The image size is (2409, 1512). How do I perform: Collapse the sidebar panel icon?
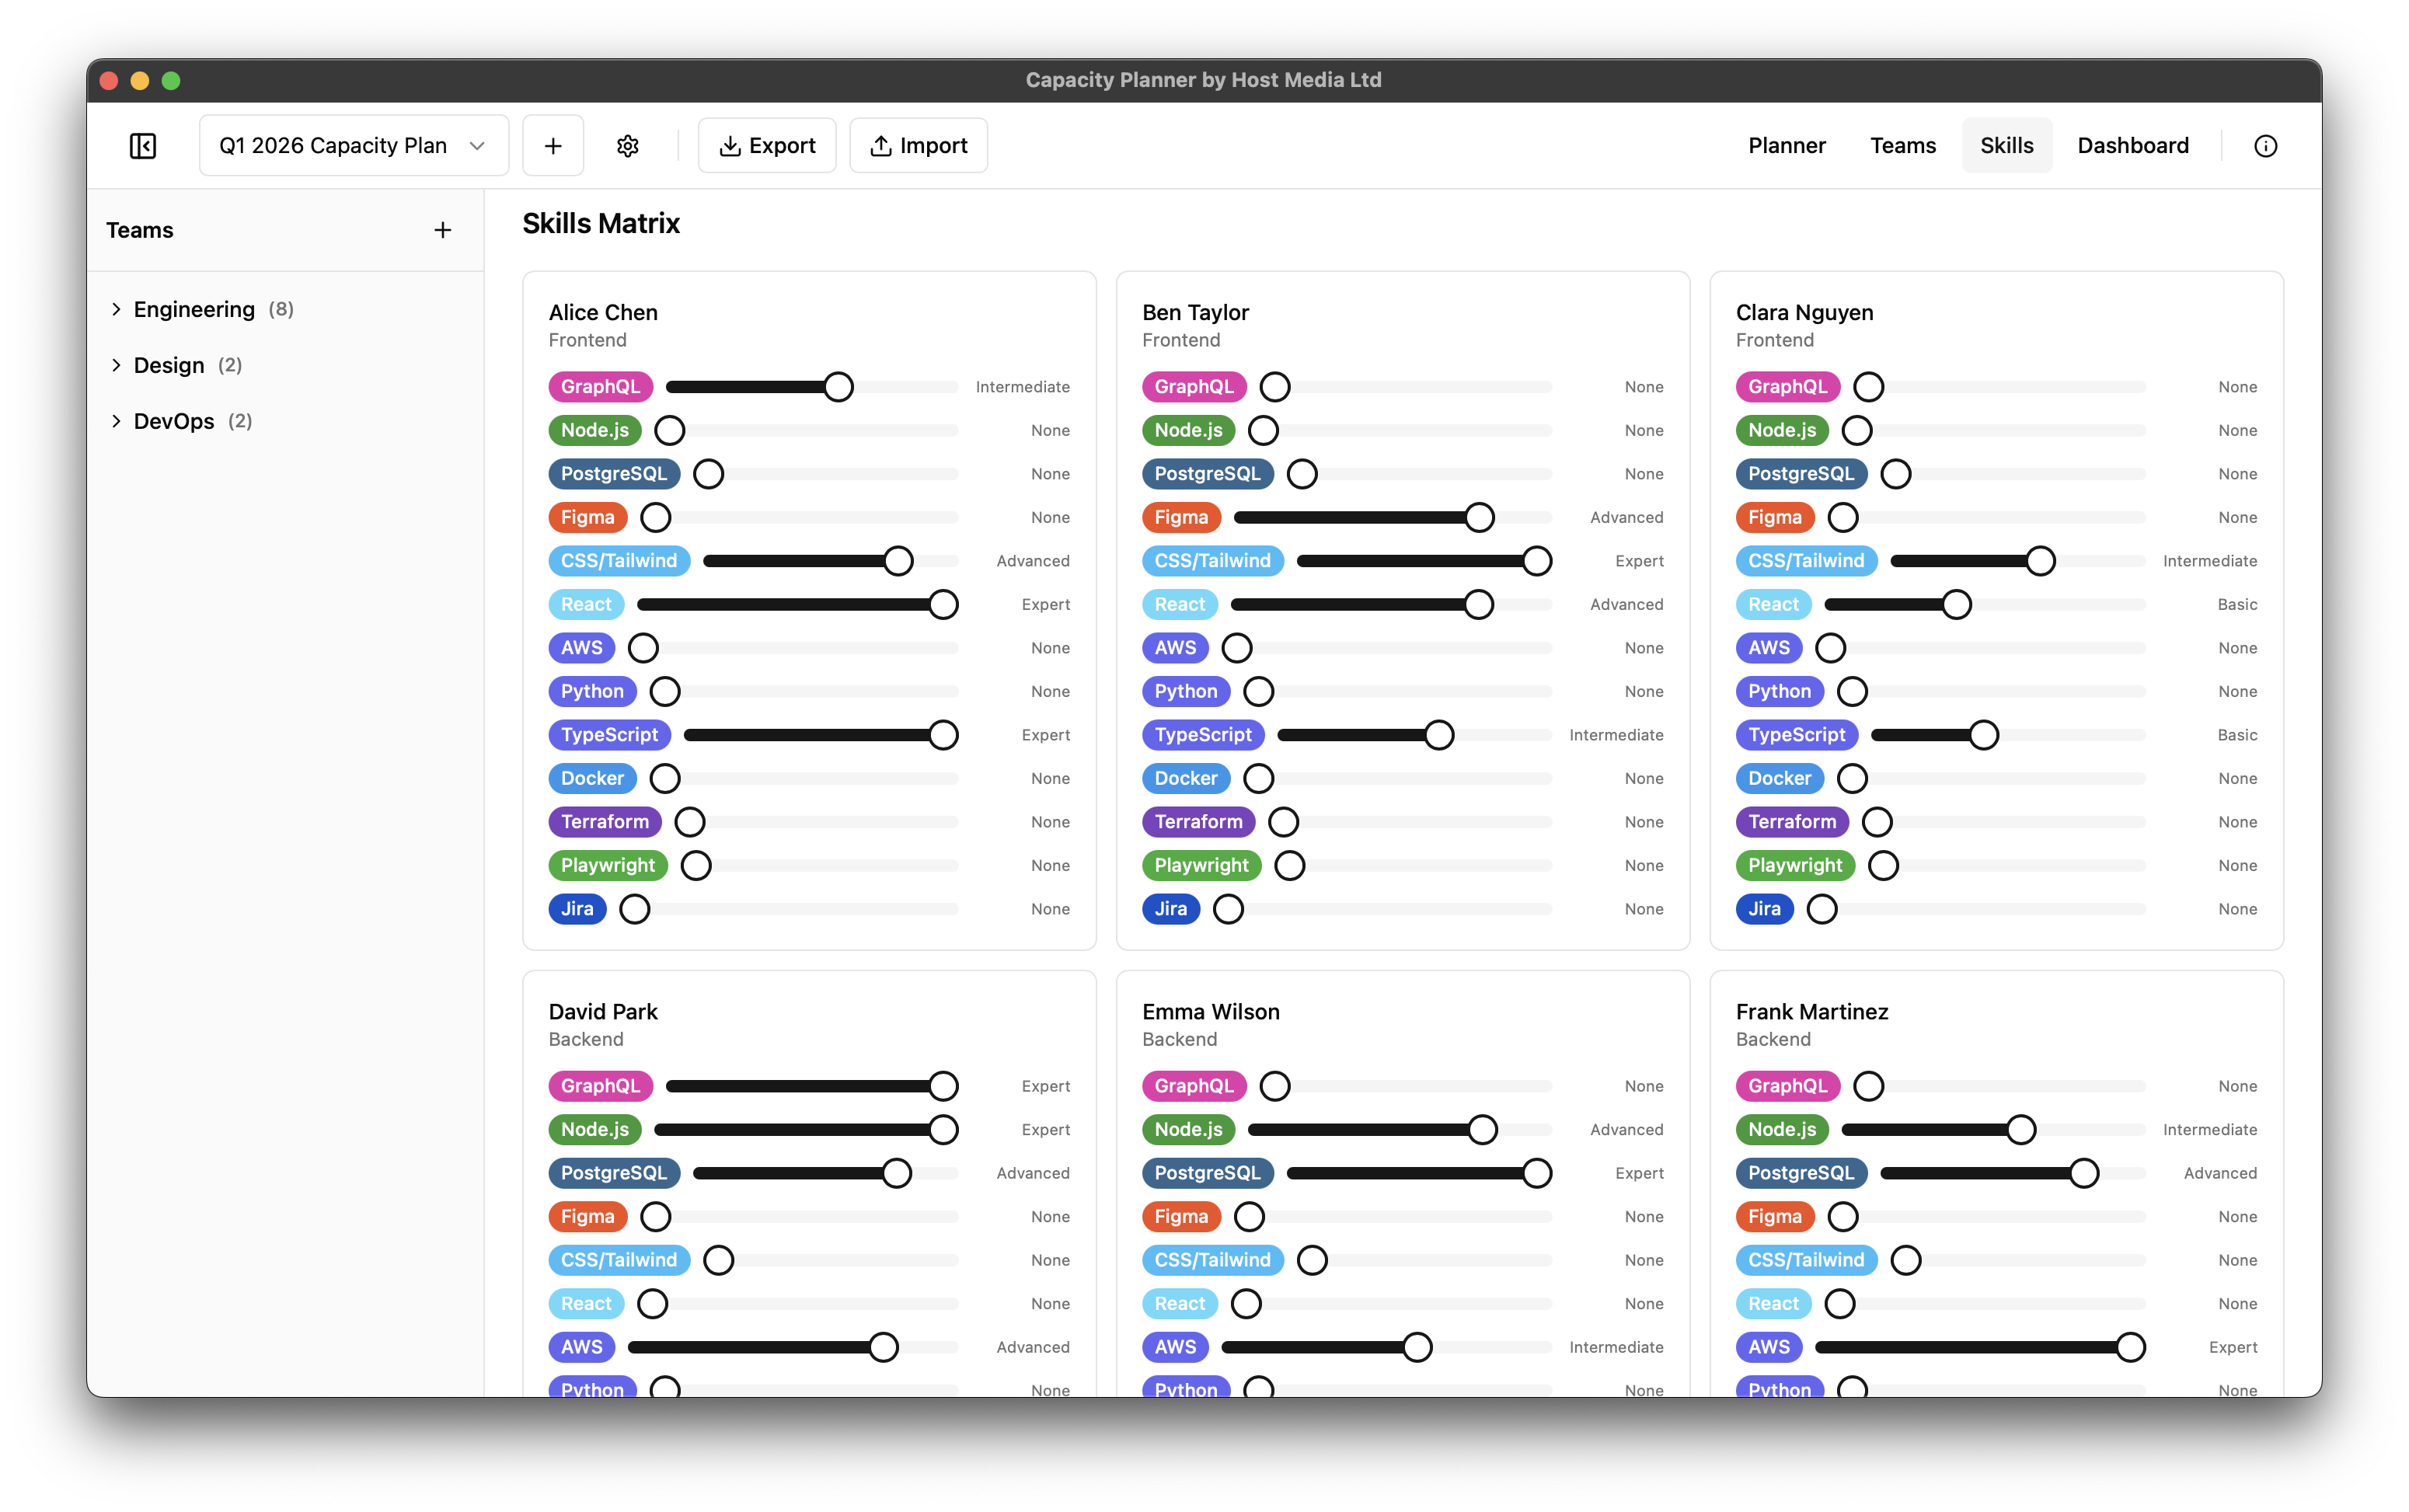click(143, 146)
